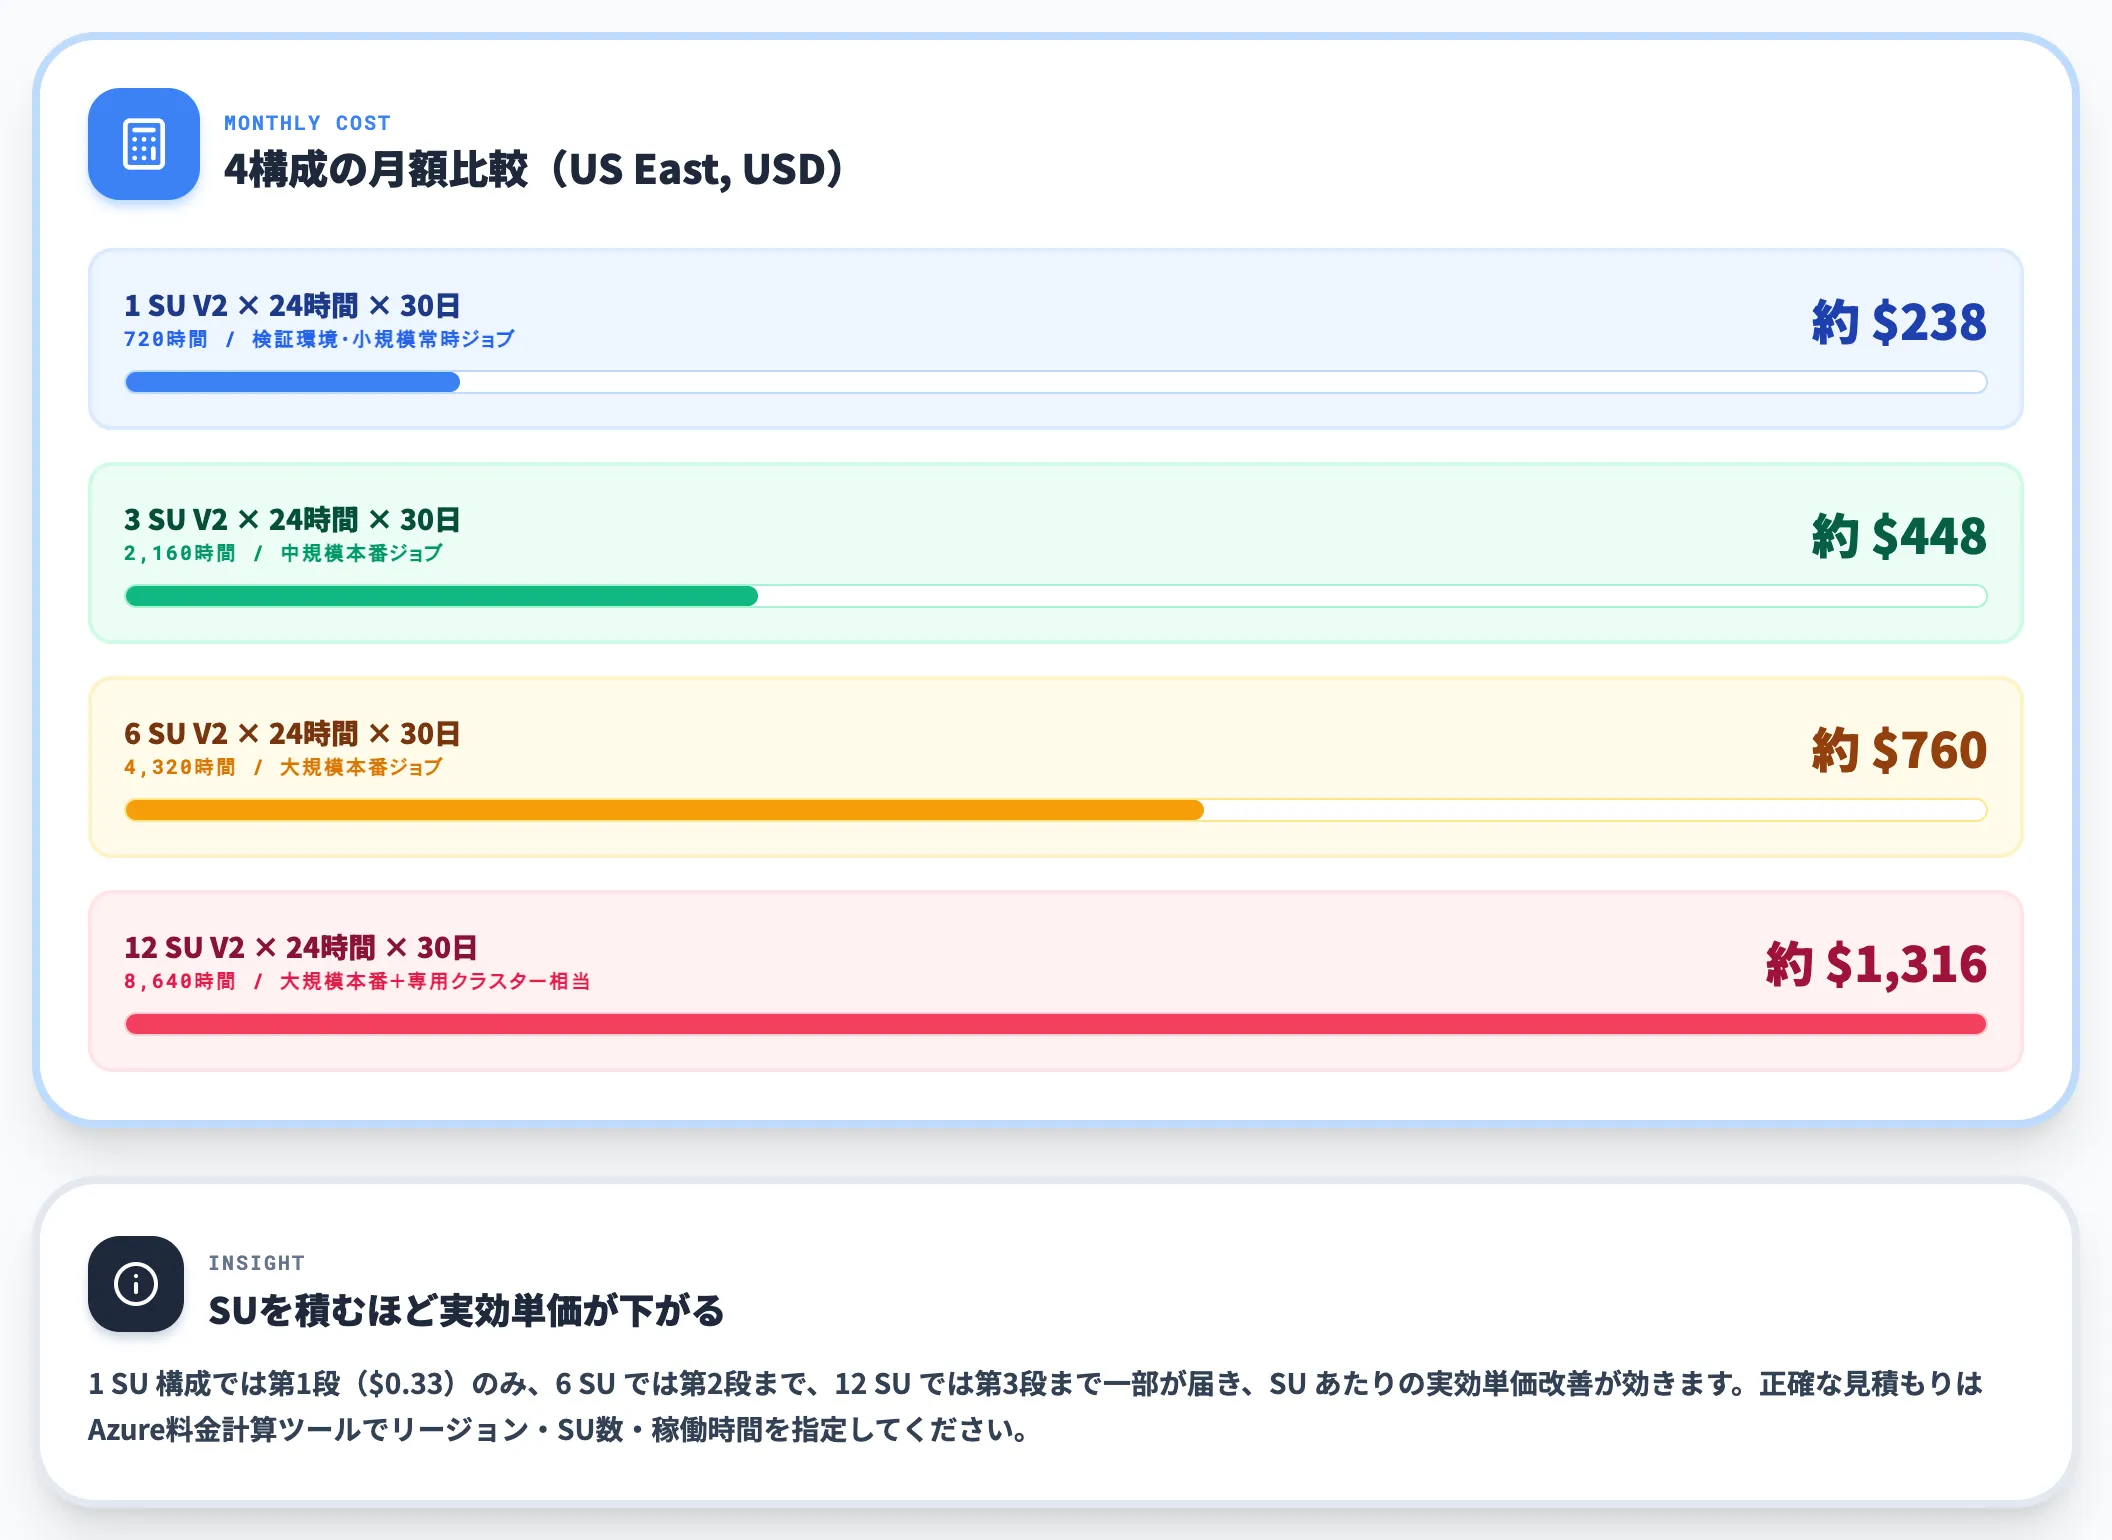The image size is (2112, 1540).
Task: Click the MONTHLY COST label
Action: (x=307, y=123)
